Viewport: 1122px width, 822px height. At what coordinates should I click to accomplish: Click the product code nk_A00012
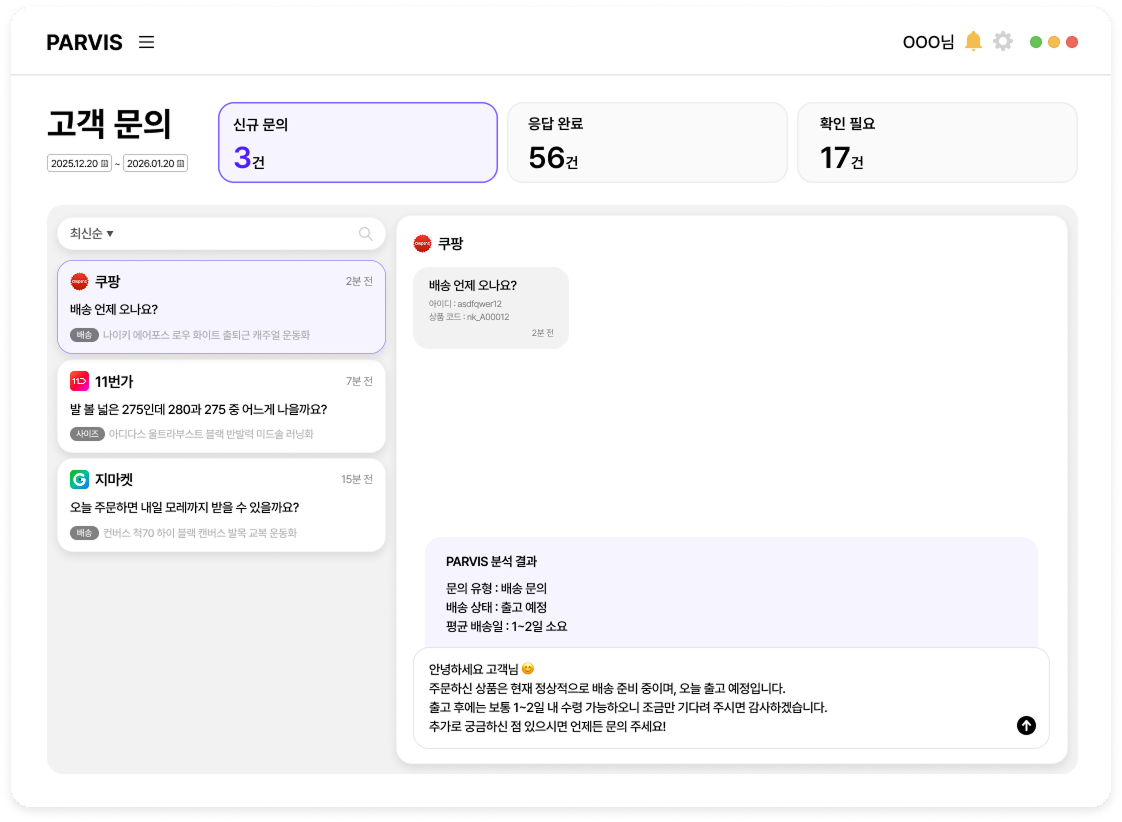(x=488, y=317)
